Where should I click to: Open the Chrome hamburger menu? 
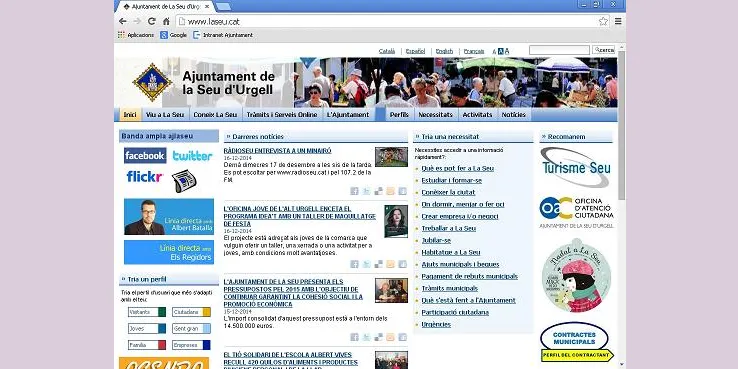coord(618,21)
